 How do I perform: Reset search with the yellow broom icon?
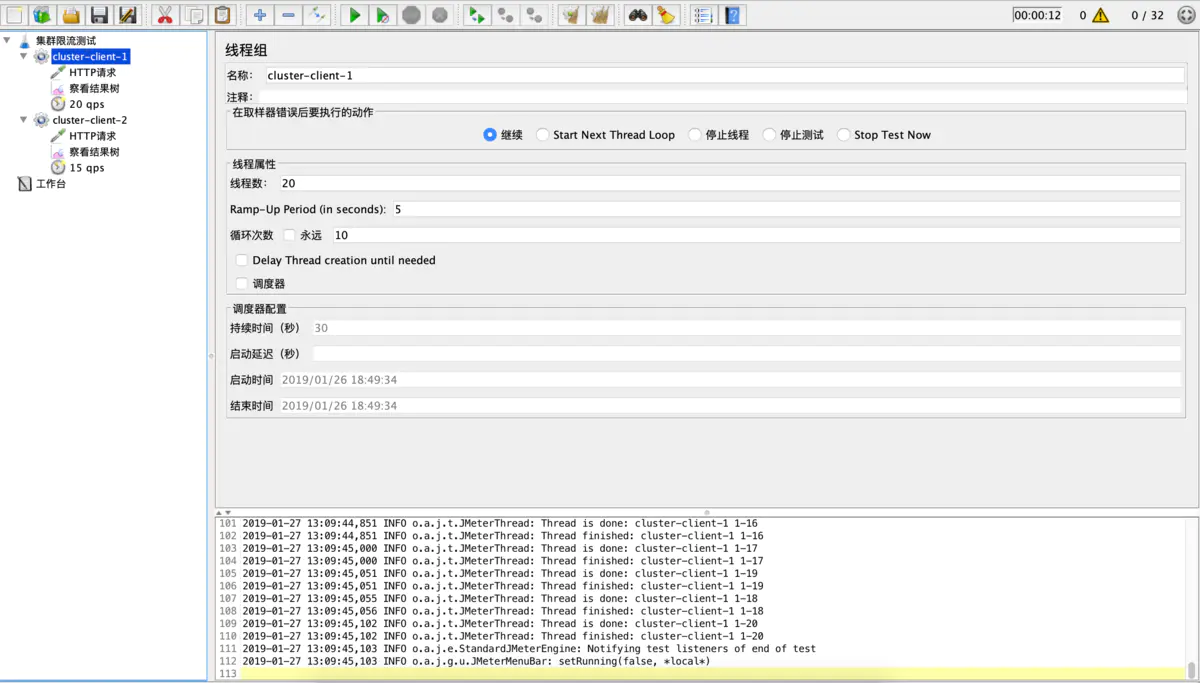pyautogui.click(x=666, y=15)
